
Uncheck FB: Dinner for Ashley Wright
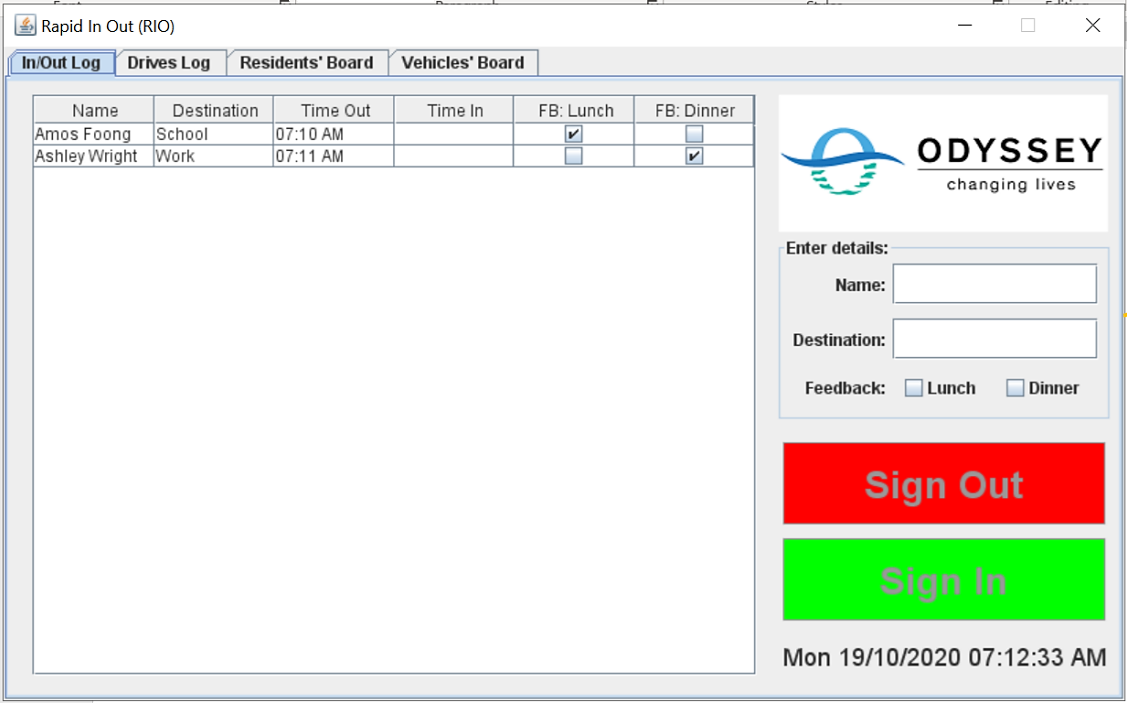(x=694, y=156)
